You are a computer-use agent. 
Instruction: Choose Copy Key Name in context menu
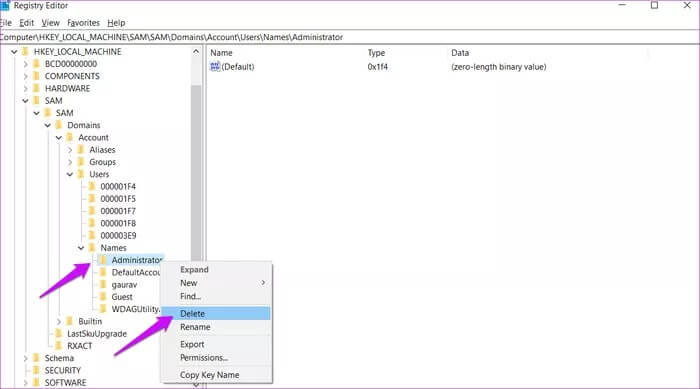(216, 375)
